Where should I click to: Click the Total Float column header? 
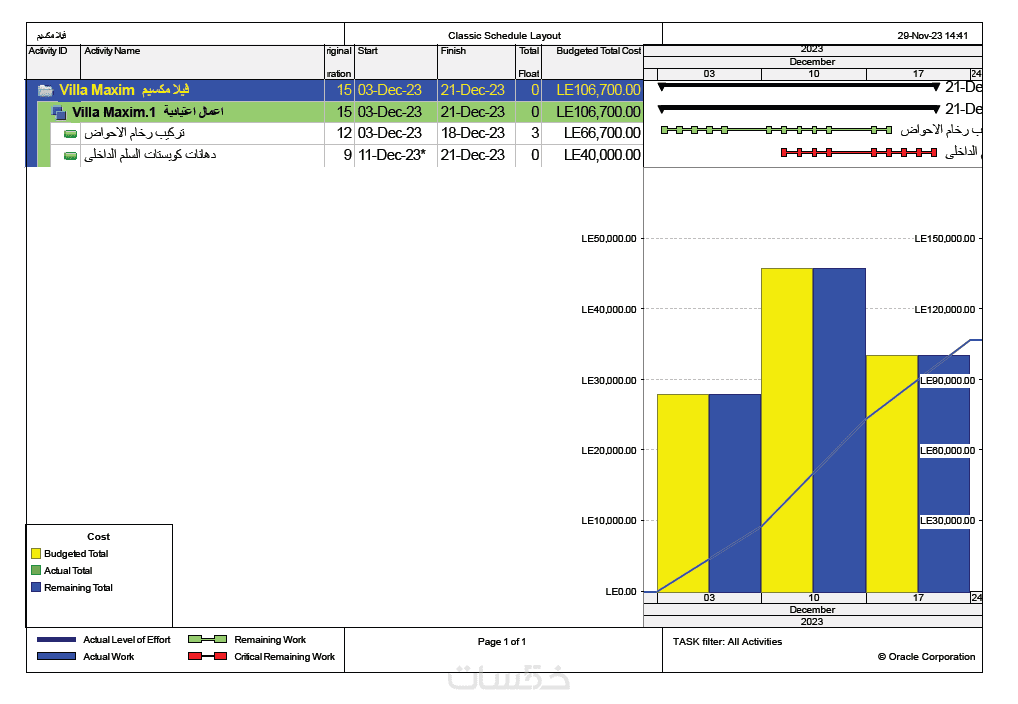click(528, 62)
